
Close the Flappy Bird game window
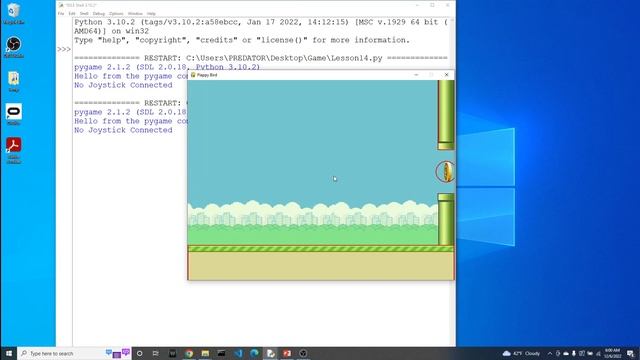(447, 75)
